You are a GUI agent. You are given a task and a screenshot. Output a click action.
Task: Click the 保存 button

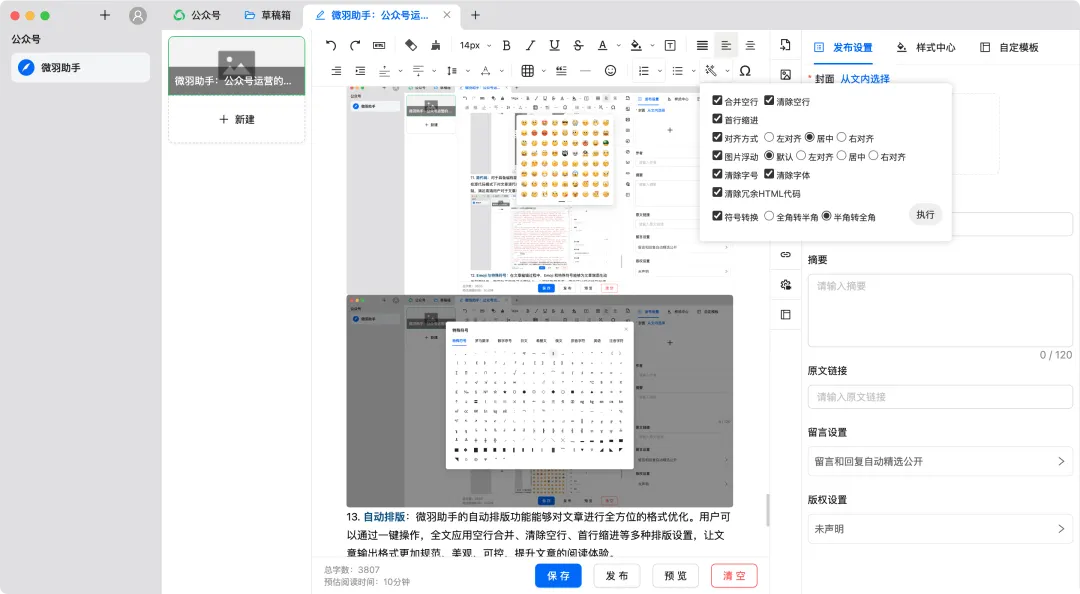(559, 576)
